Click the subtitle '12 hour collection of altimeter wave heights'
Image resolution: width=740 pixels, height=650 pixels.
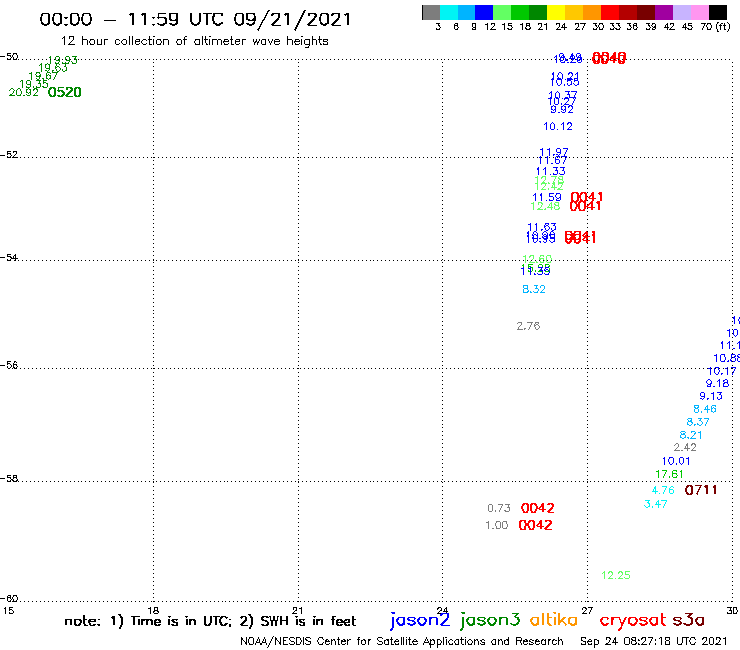coord(194,41)
